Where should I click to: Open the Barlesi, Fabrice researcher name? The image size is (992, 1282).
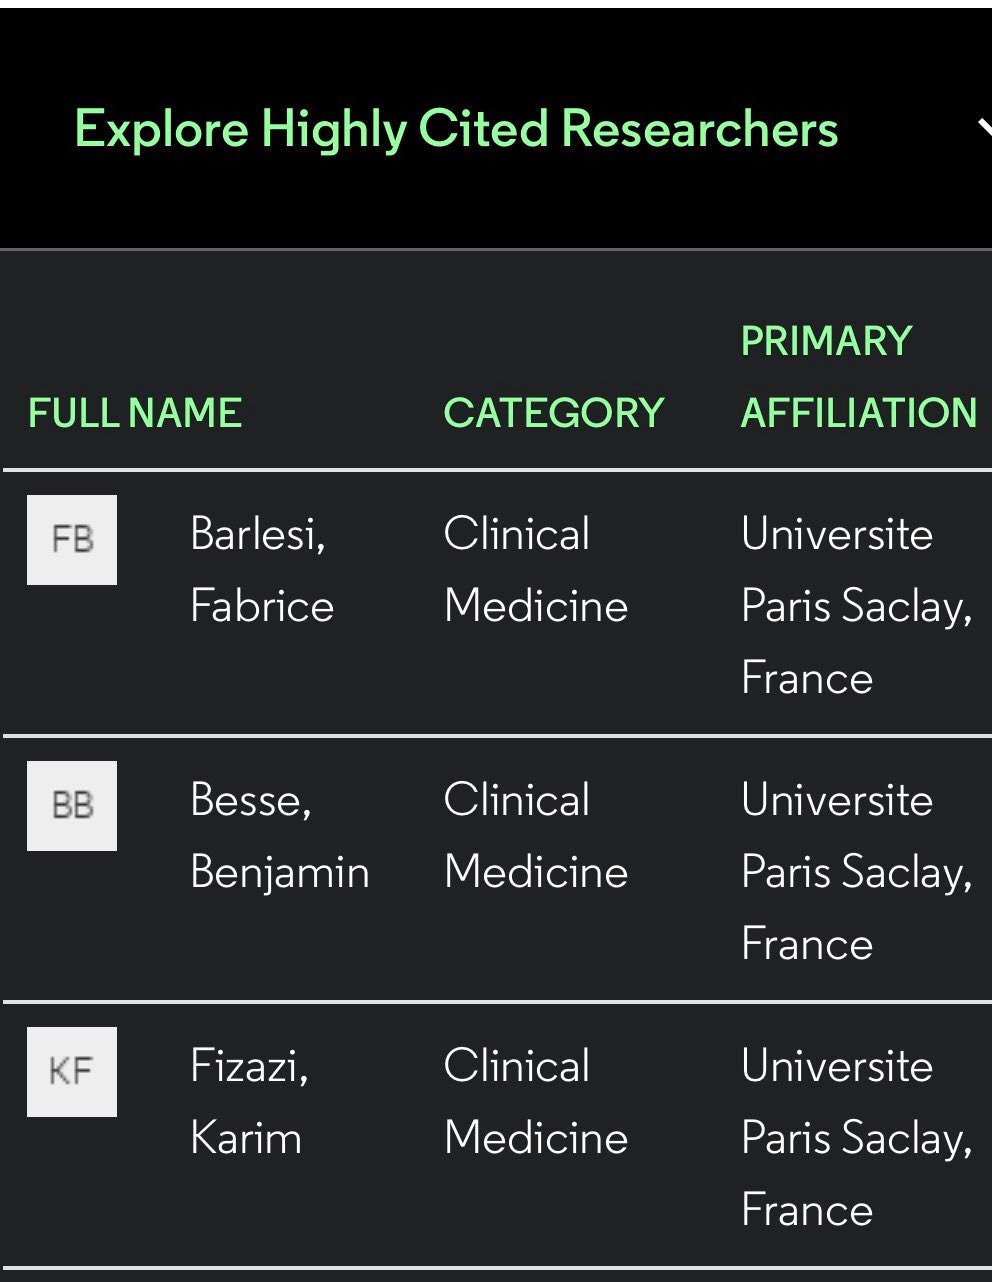(261, 570)
